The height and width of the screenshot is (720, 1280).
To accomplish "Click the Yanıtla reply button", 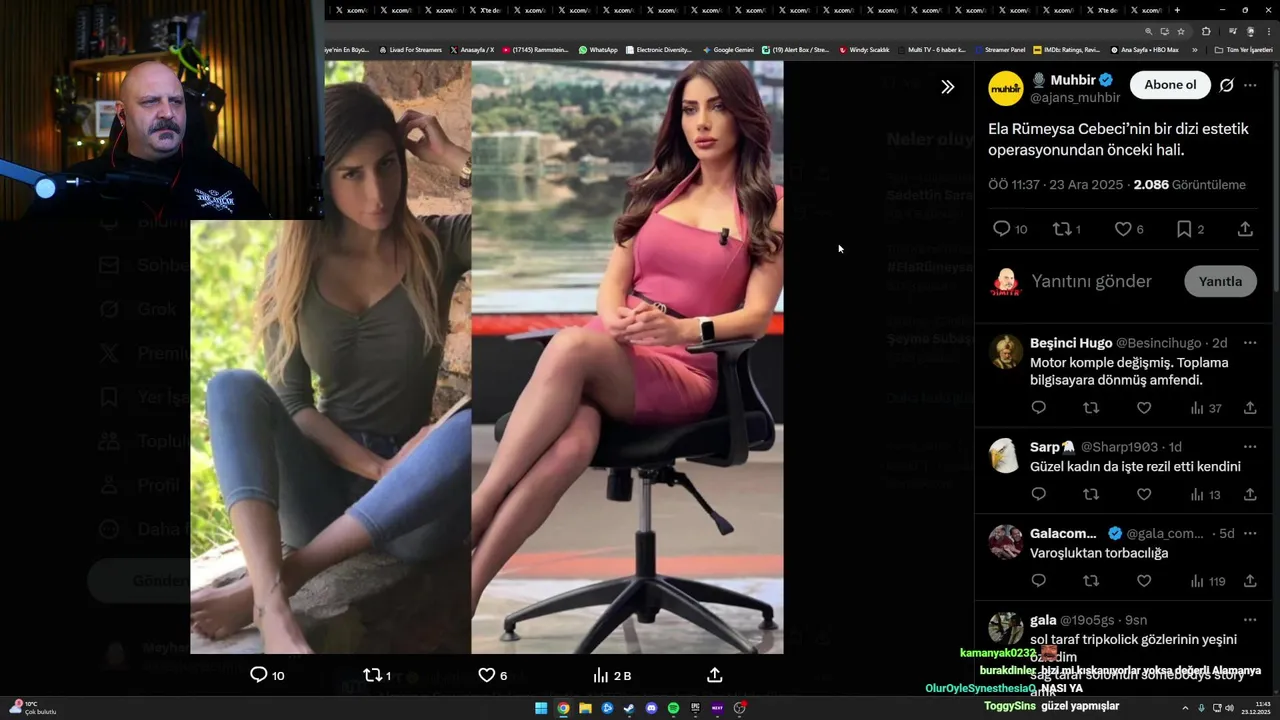I will pos(1220,281).
